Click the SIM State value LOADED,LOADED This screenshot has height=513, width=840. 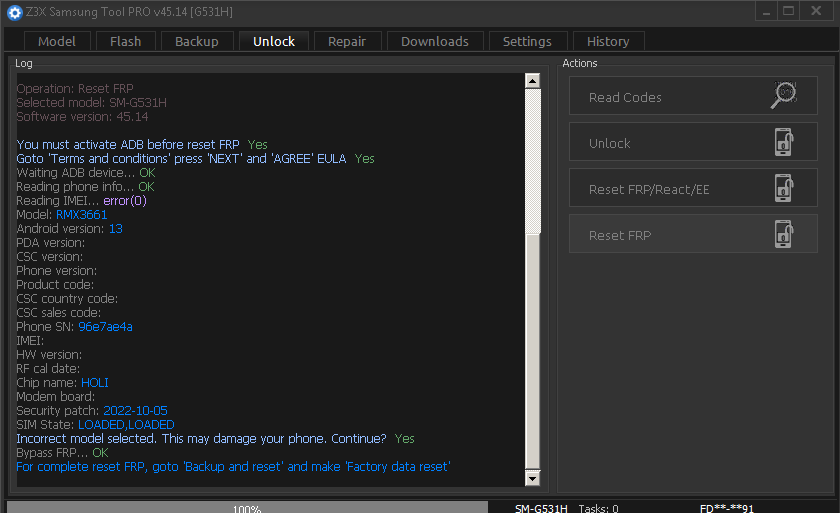(126, 425)
